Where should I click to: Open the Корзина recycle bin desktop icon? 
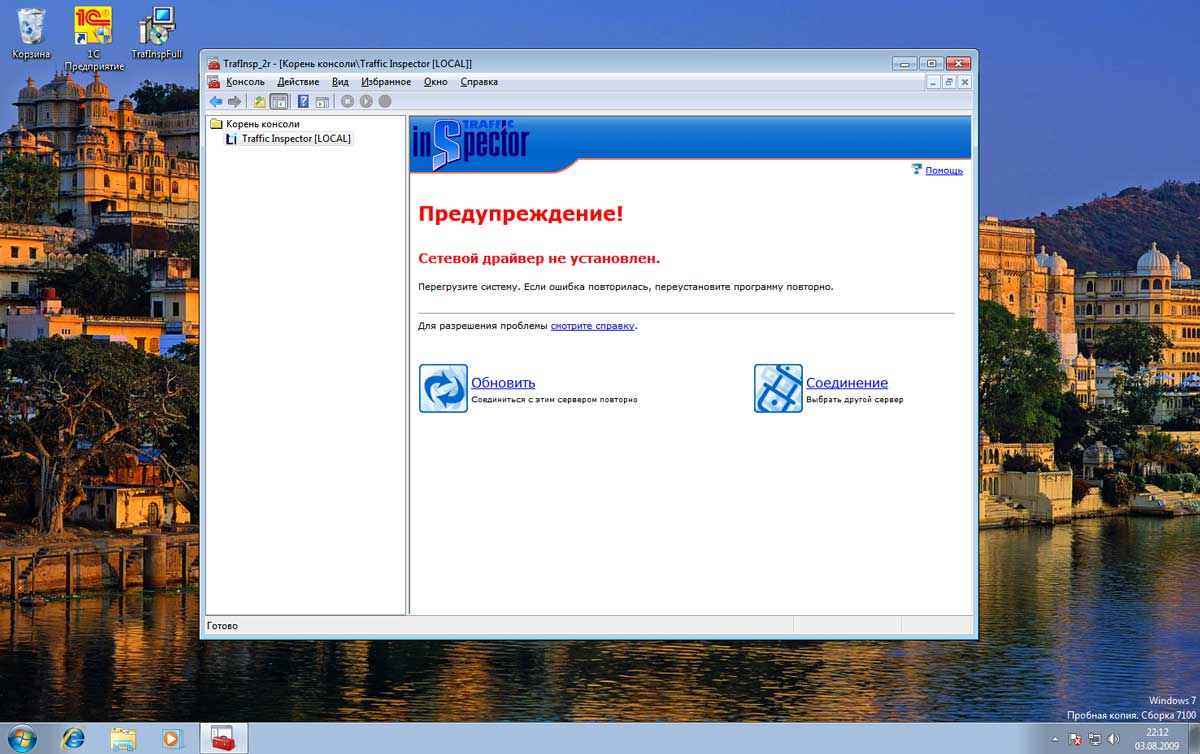pyautogui.click(x=31, y=34)
